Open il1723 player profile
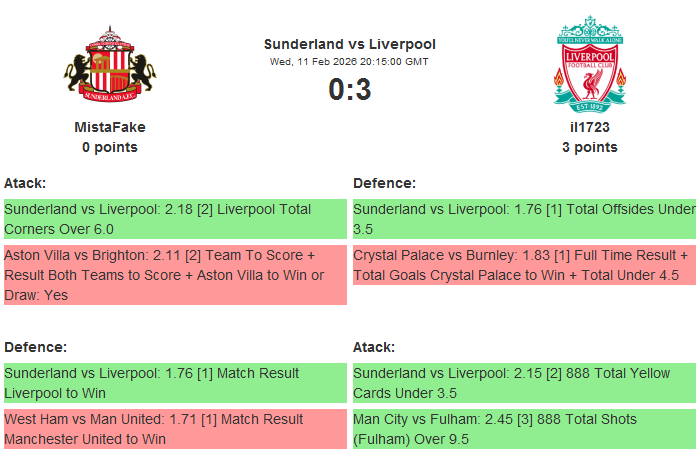The height and width of the screenshot is (460, 700). pos(590,127)
